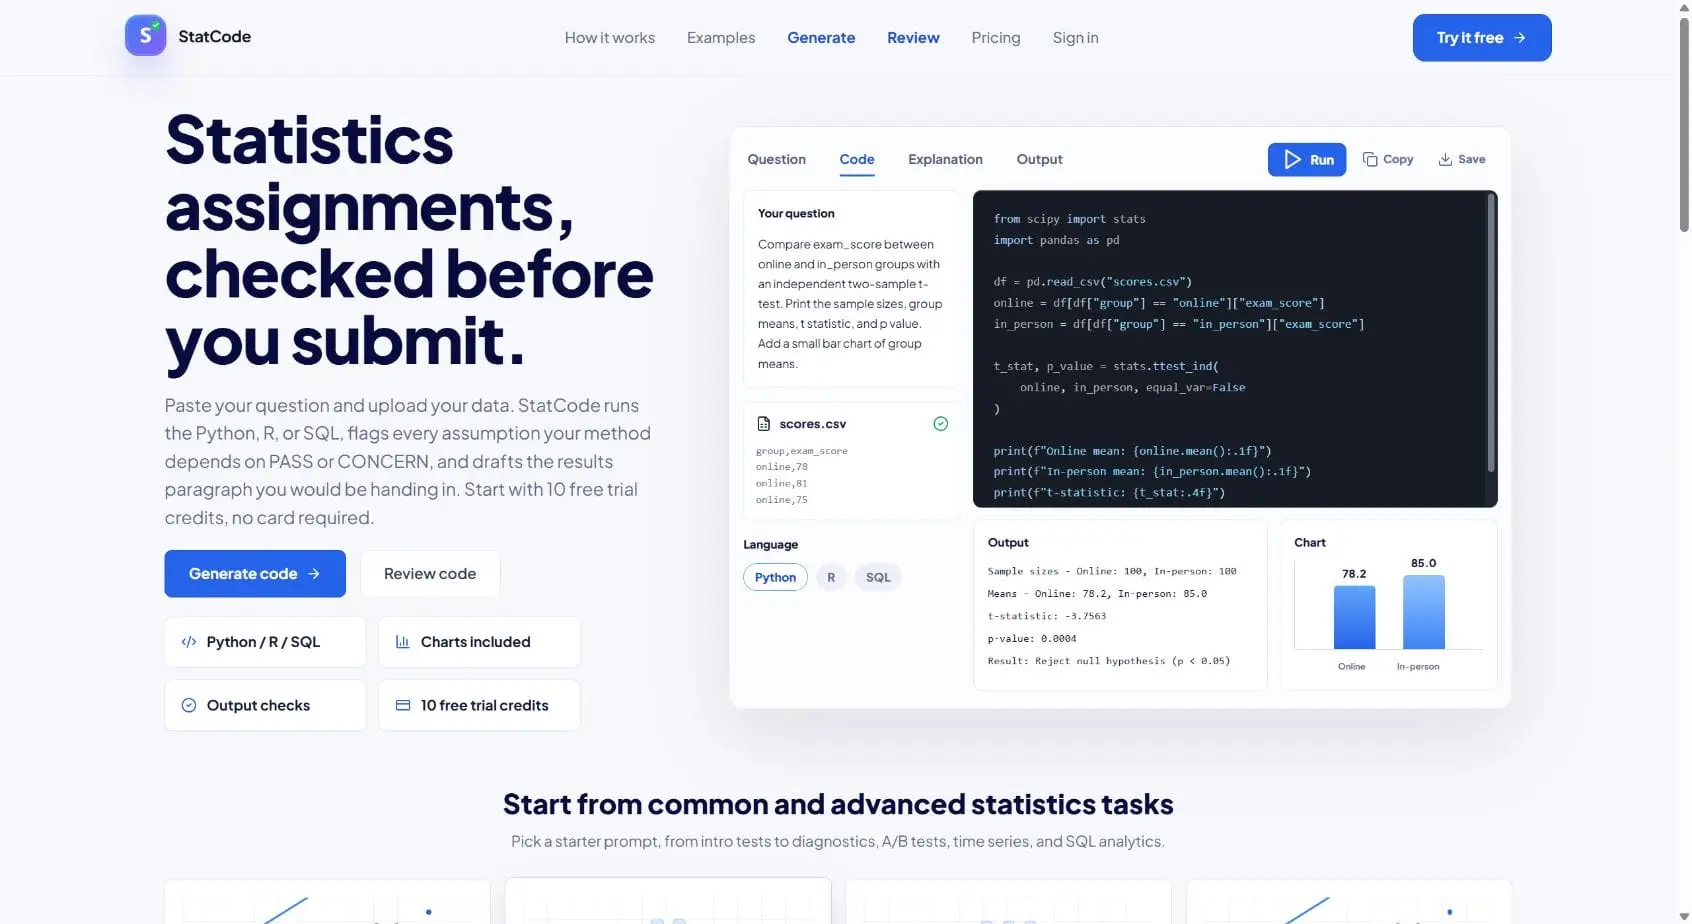Click the arrow in Generate code button
The width and height of the screenshot is (1692, 924).
[314, 574]
